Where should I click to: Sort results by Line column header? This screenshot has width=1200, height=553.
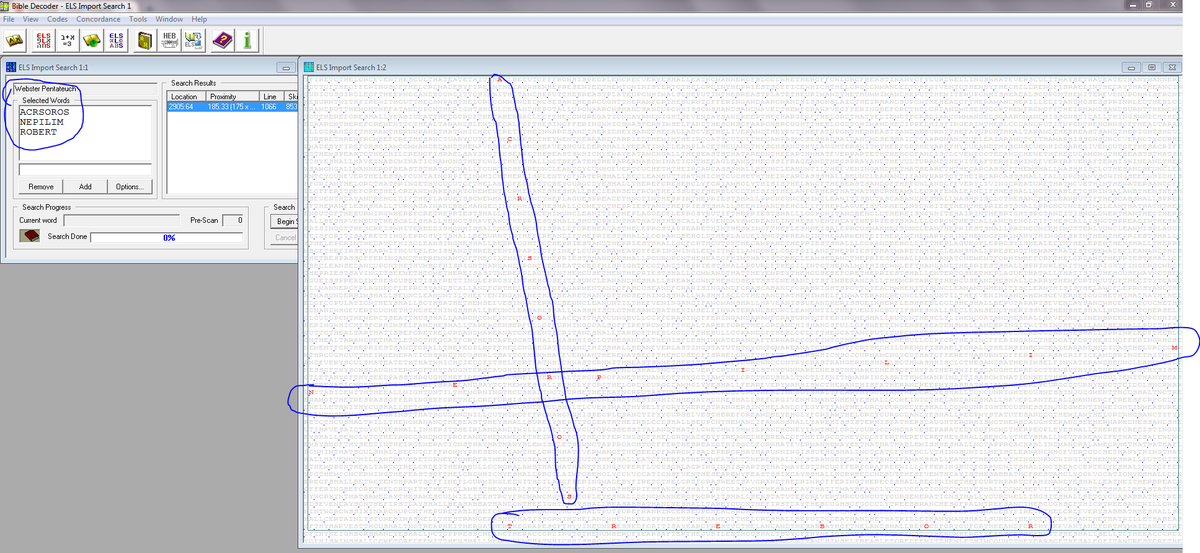tap(270, 96)
